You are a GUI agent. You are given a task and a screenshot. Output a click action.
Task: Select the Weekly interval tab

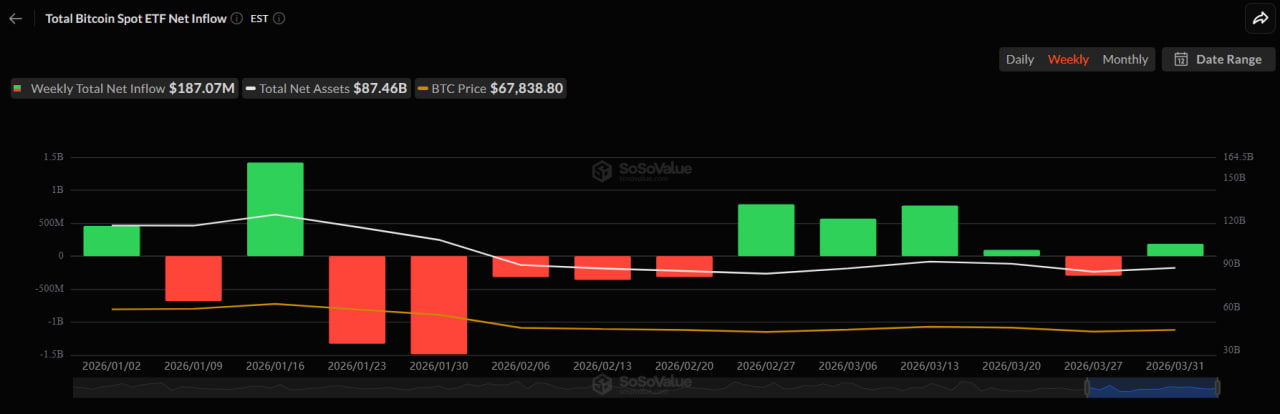1068,59
